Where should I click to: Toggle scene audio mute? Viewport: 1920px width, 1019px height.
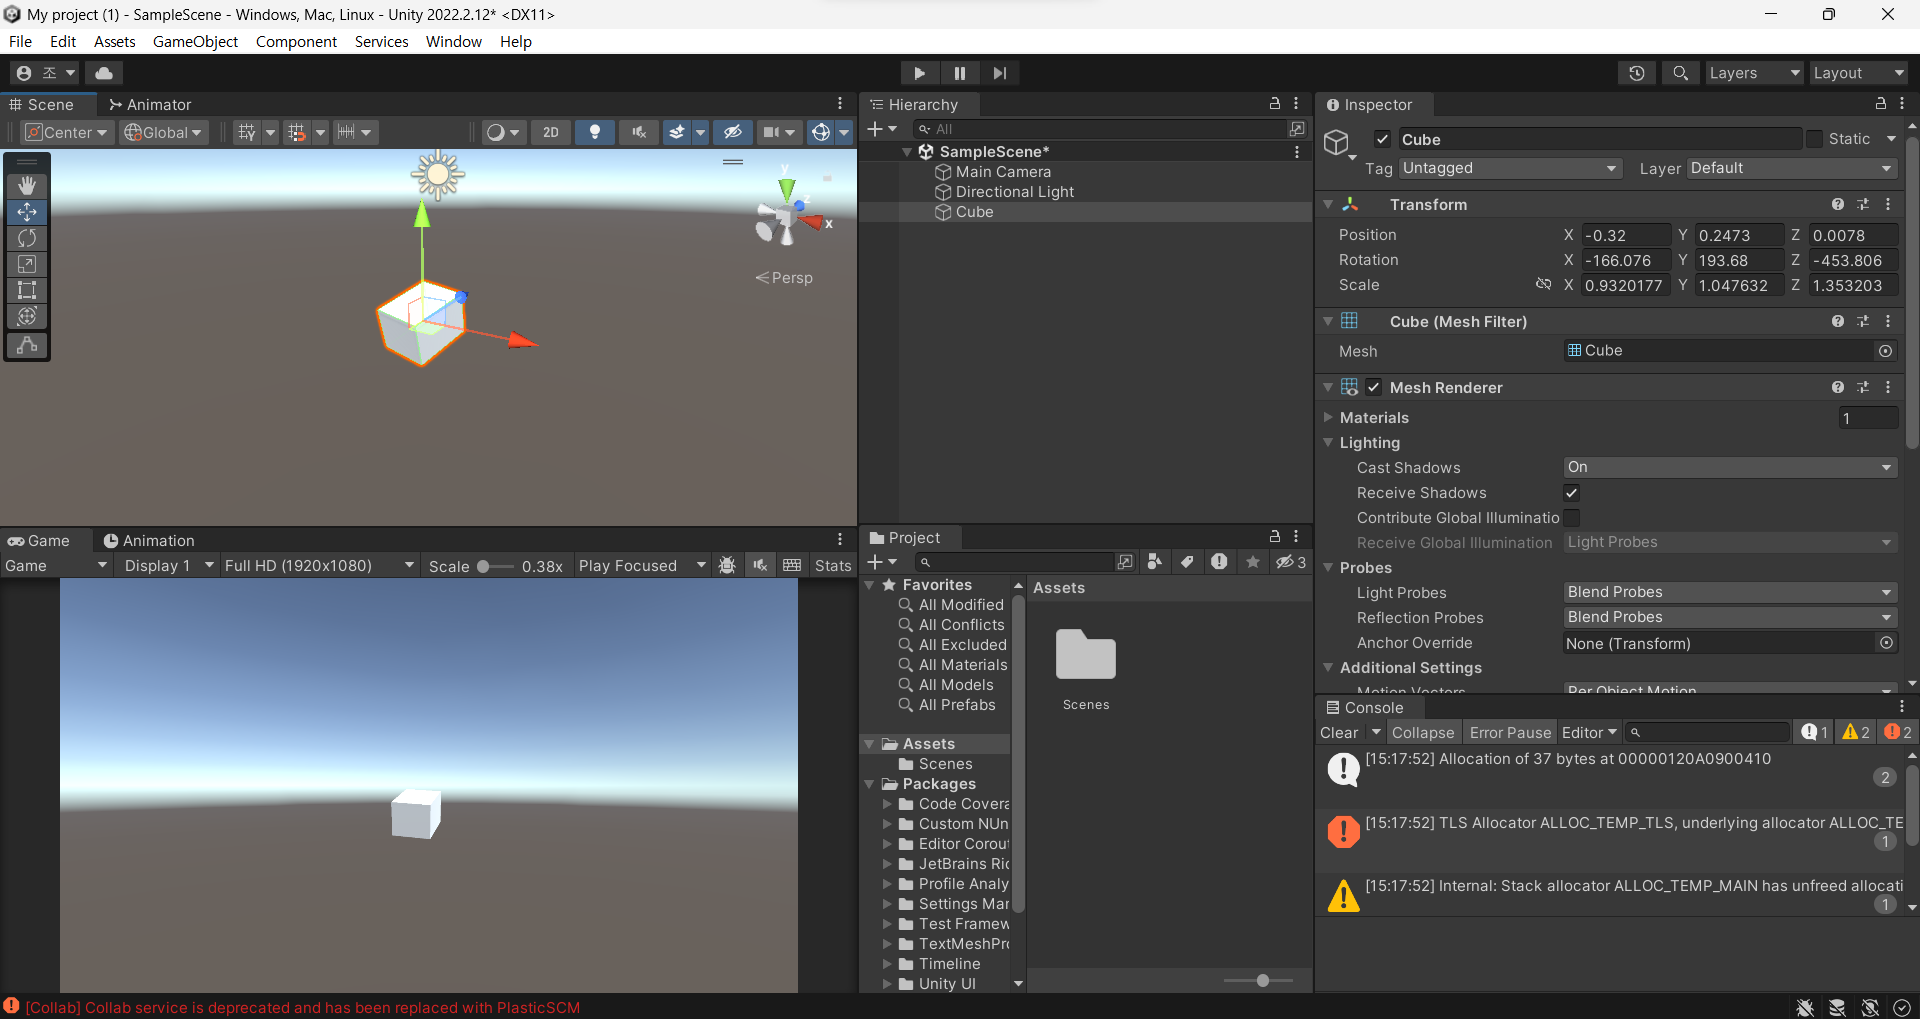click(639, 132)
